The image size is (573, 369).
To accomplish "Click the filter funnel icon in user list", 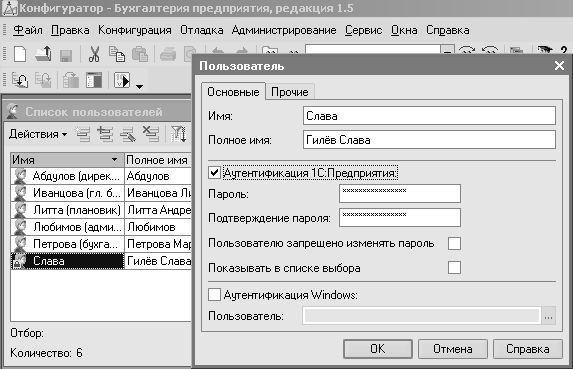I will [178, 134].
